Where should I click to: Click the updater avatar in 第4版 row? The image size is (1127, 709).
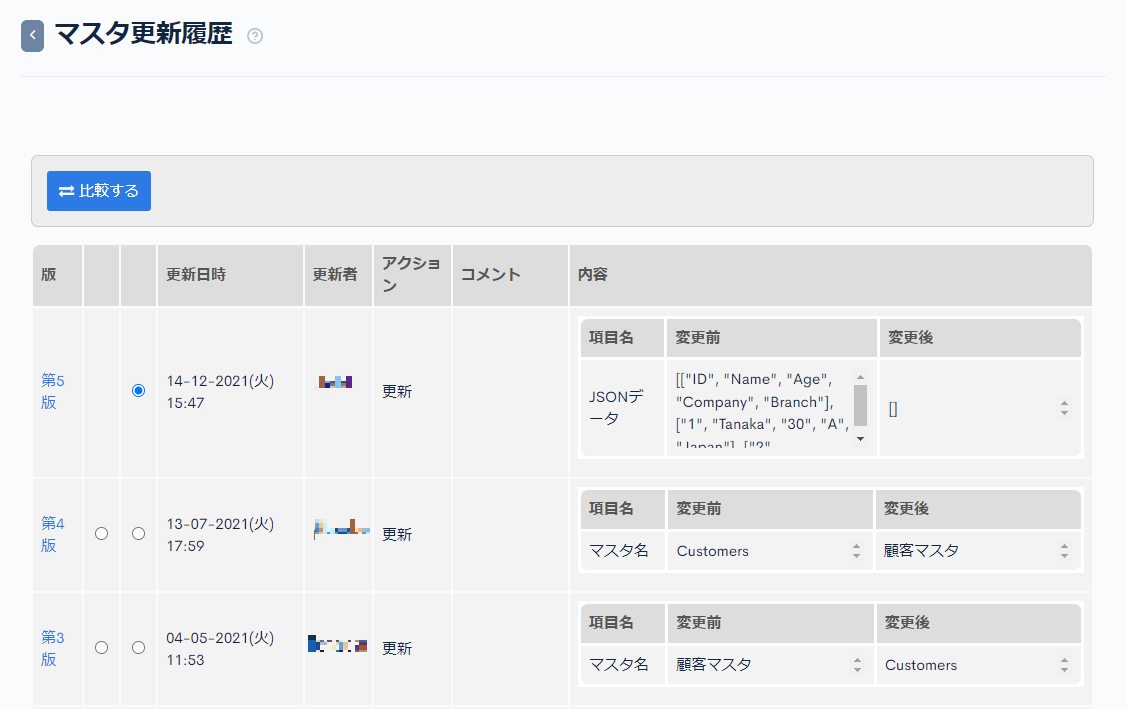(341, 529)
